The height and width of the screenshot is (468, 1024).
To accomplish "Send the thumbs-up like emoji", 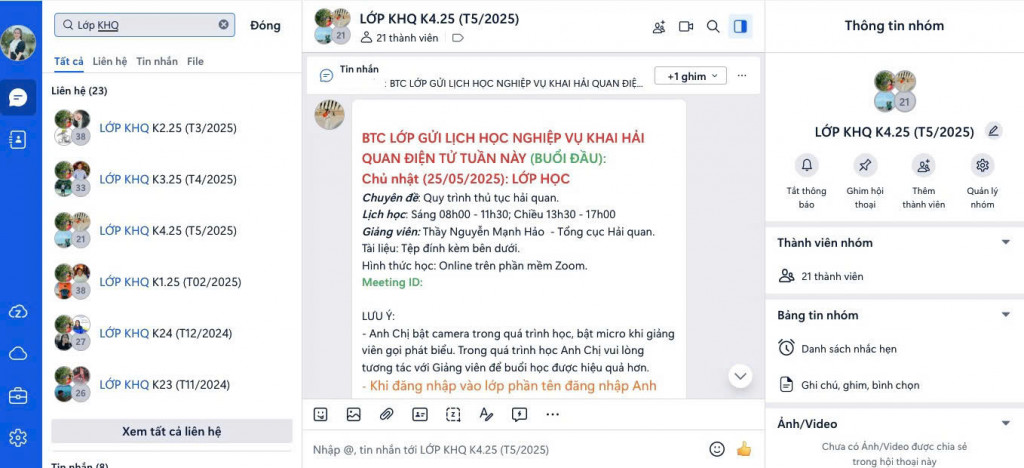I will (x=744, y=449).
